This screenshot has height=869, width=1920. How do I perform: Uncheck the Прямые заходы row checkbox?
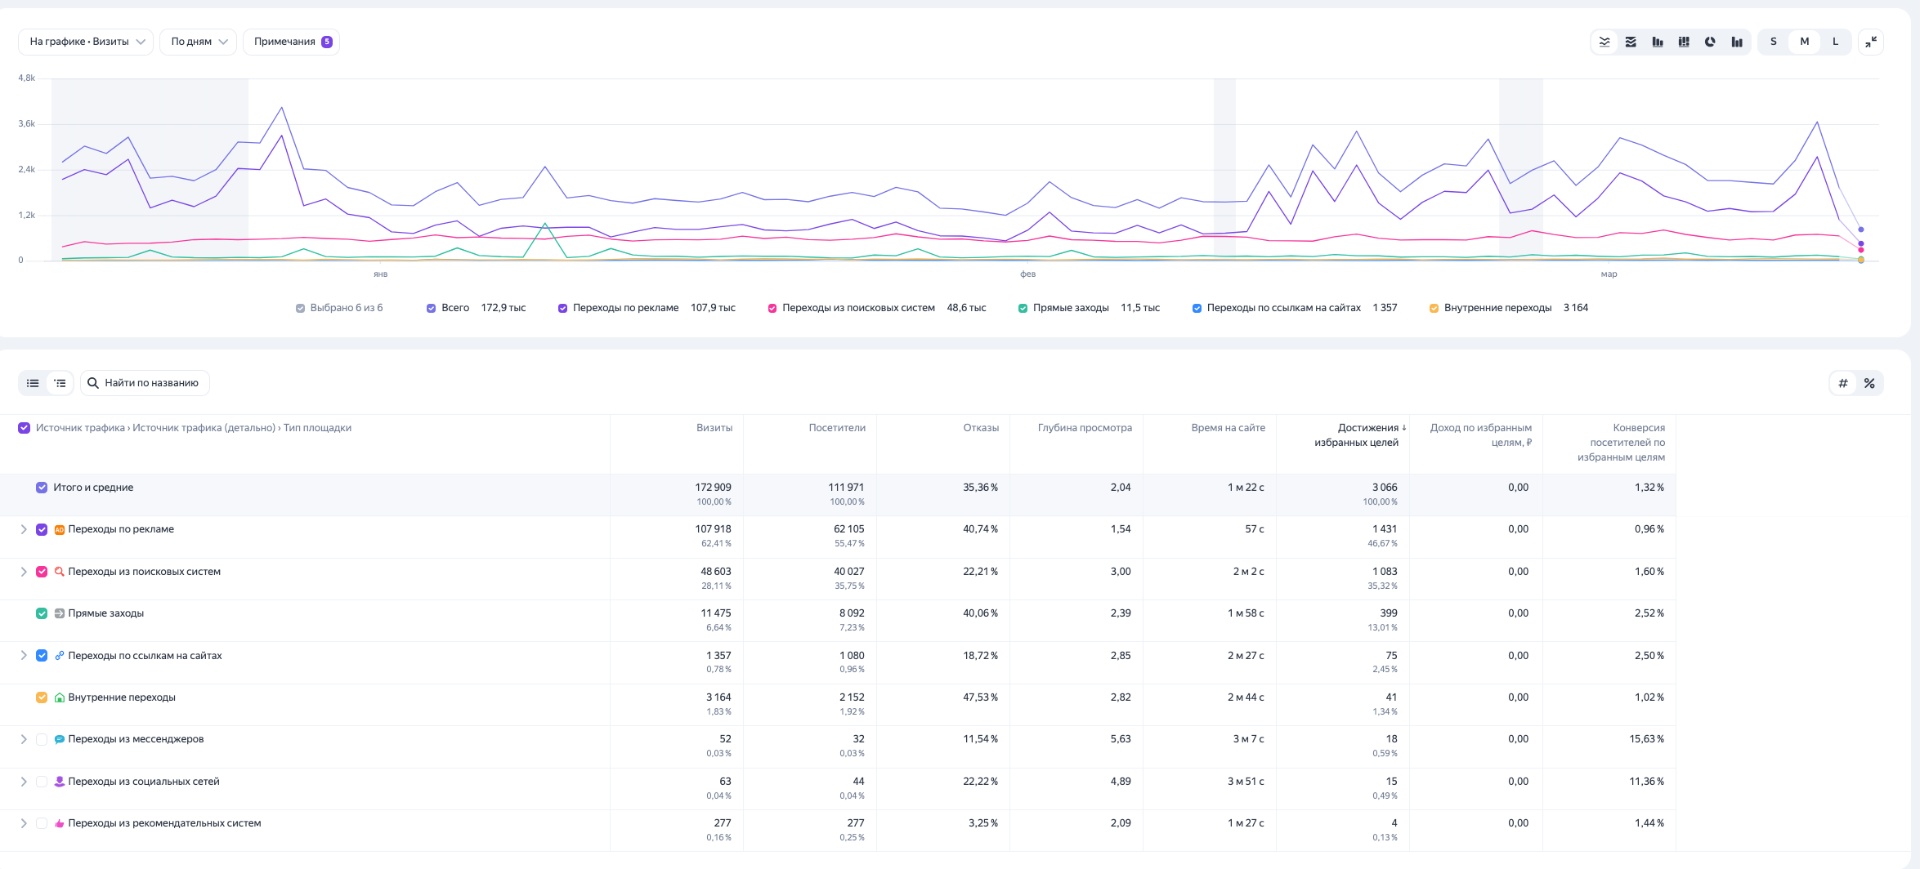click(42, 614)
